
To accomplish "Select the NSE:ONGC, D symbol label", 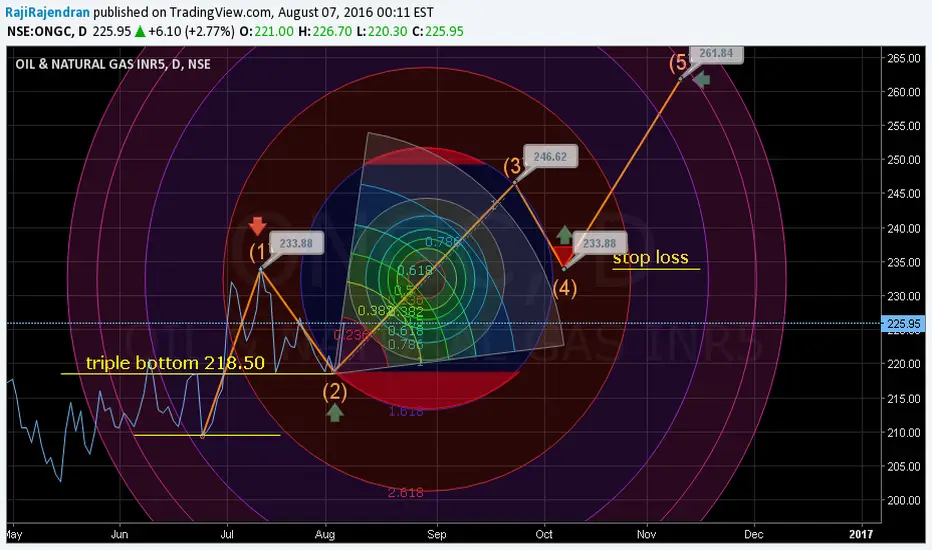I will pyautogui.click(x=47, y=32).
